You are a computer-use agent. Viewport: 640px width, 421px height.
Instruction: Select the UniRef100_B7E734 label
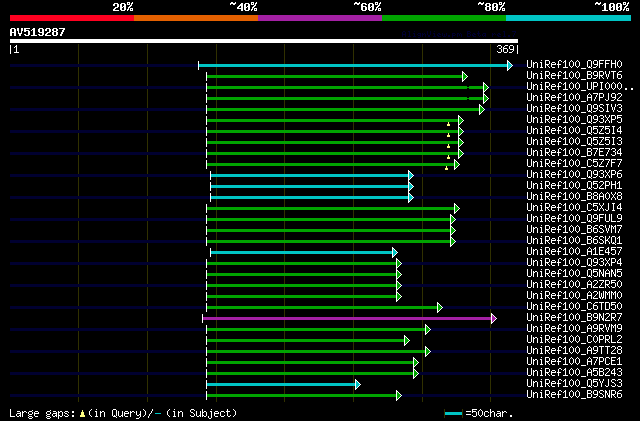pos(574,153)
